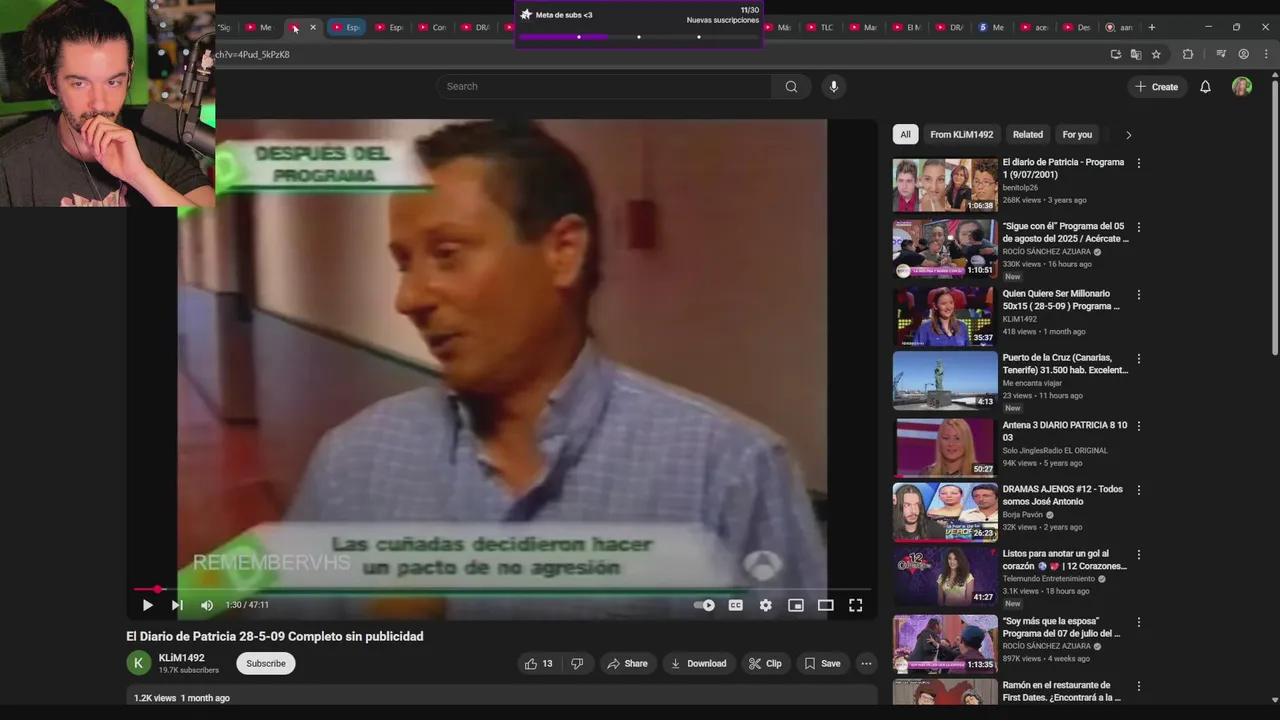Open more actions ellipsis under video

point(866,663)
